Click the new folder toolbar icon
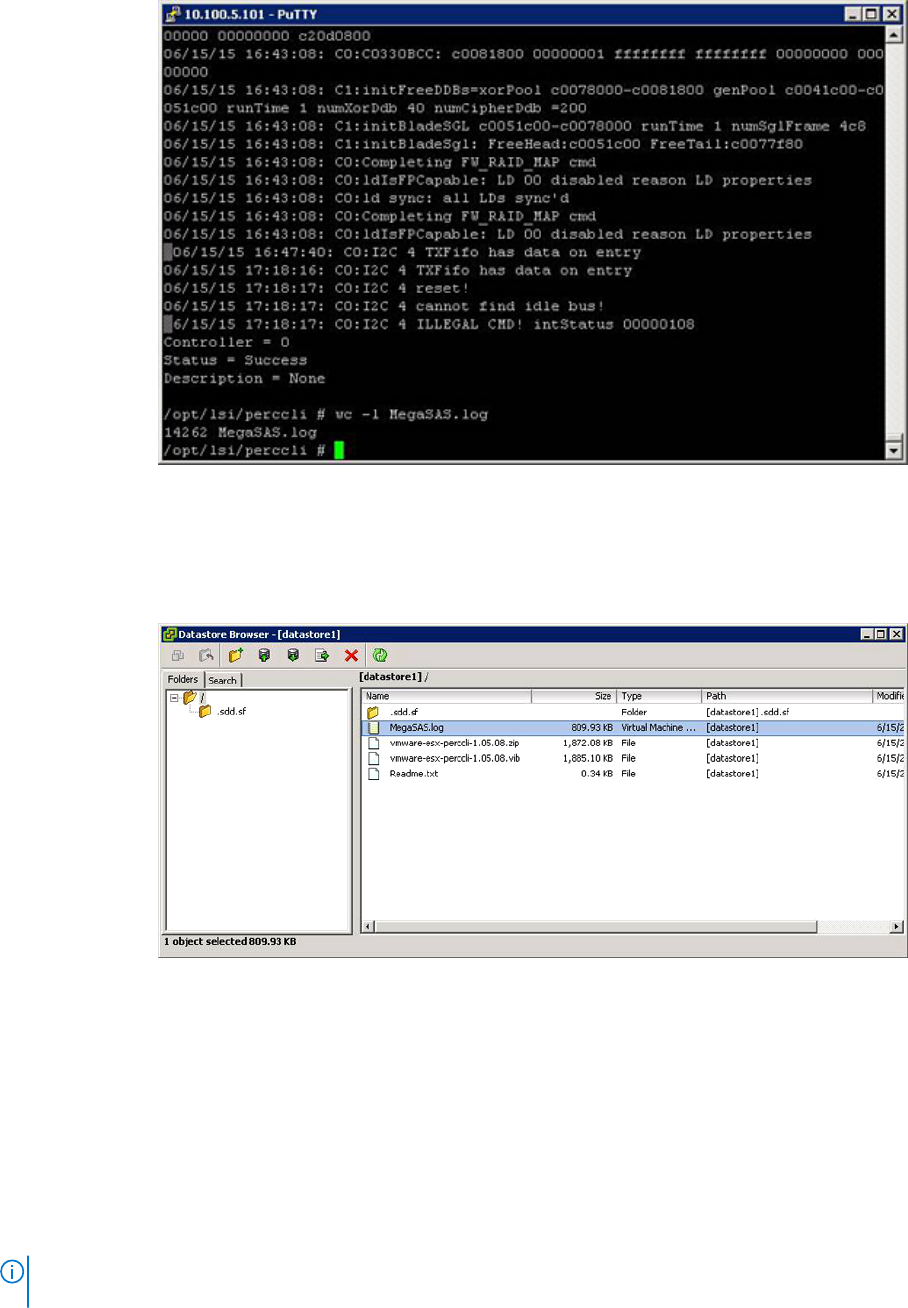This screenshot has height=1308, width=908. [x=236, y=656]
